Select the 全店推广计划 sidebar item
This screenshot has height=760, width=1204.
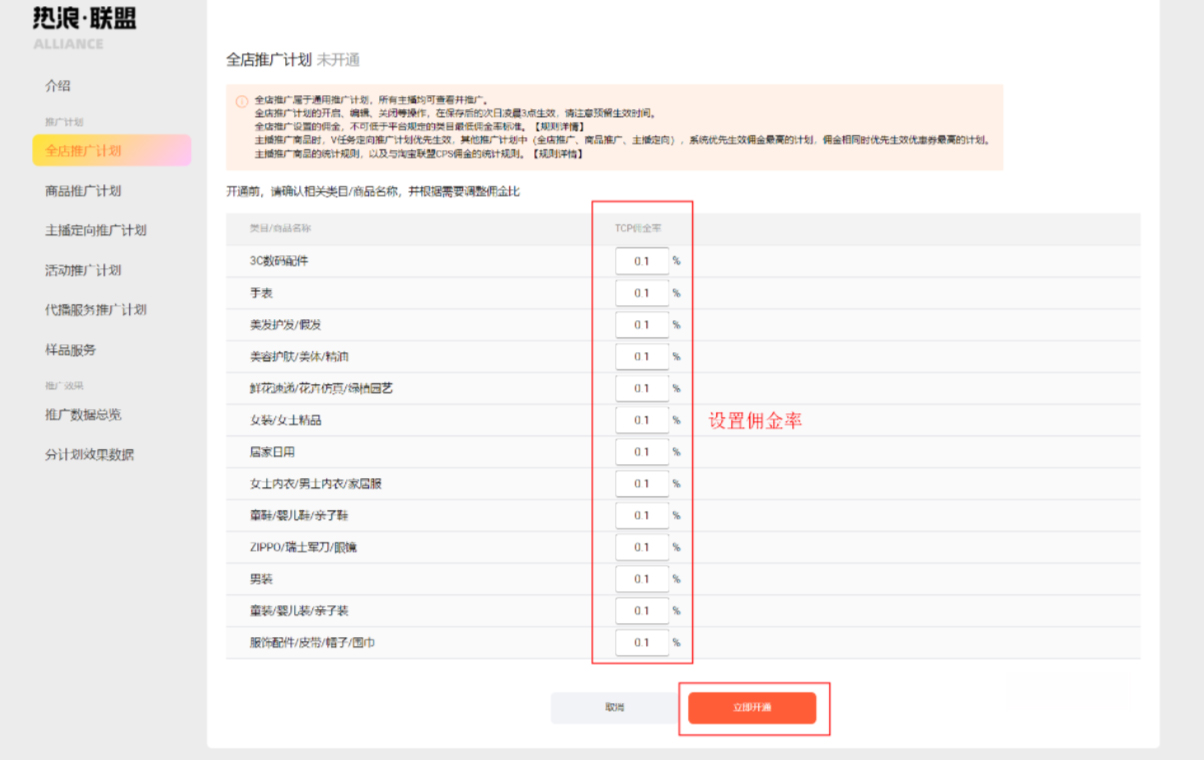pos(84,150)
